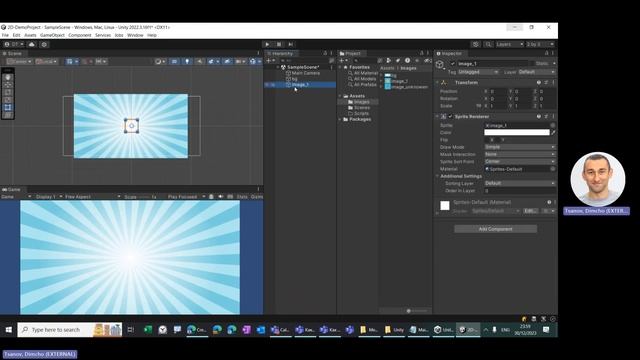Toggle Flip X checkbox
This screenshot has width=640, height=360.
487,140
